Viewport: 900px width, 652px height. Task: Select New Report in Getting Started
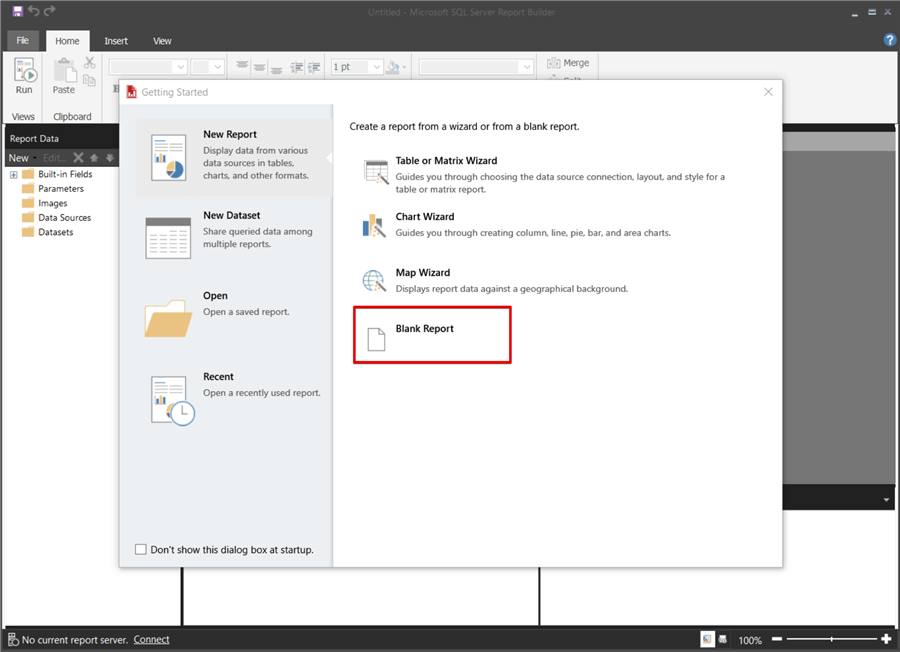click(234, 157)
